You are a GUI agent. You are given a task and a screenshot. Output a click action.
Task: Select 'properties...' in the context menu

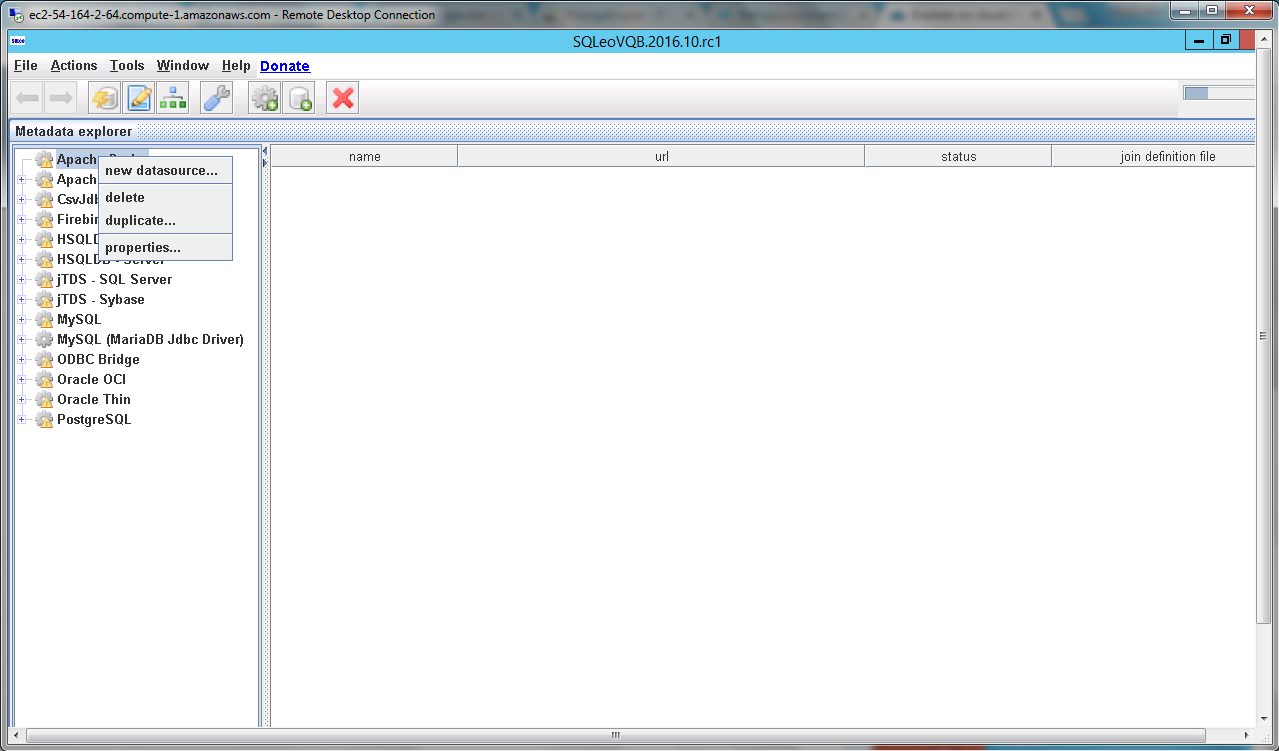[x=143, y=248]
